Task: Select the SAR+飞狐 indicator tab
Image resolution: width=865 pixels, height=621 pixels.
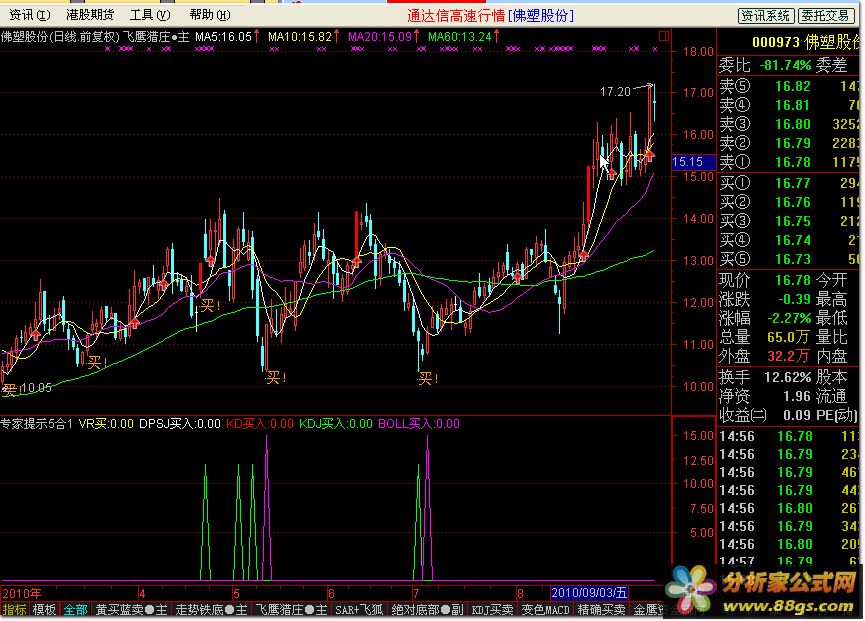Action: (359, 609)
